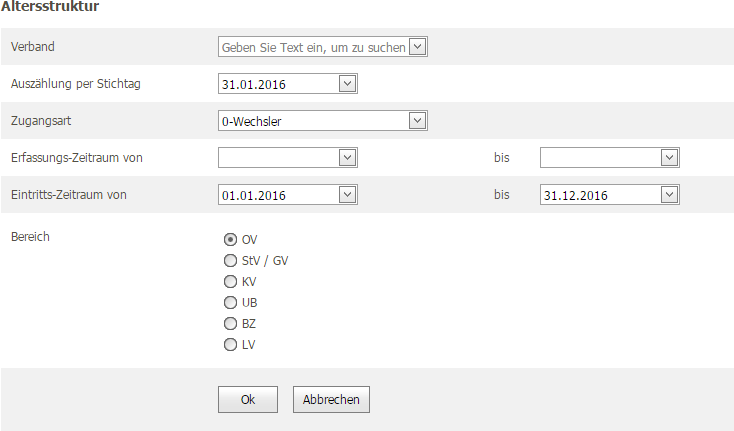The width and height of the screenshot is (734, 431).
Task: Open Eintritts-Zeitraum von date dropdown arrow
Action: [347, 195]
